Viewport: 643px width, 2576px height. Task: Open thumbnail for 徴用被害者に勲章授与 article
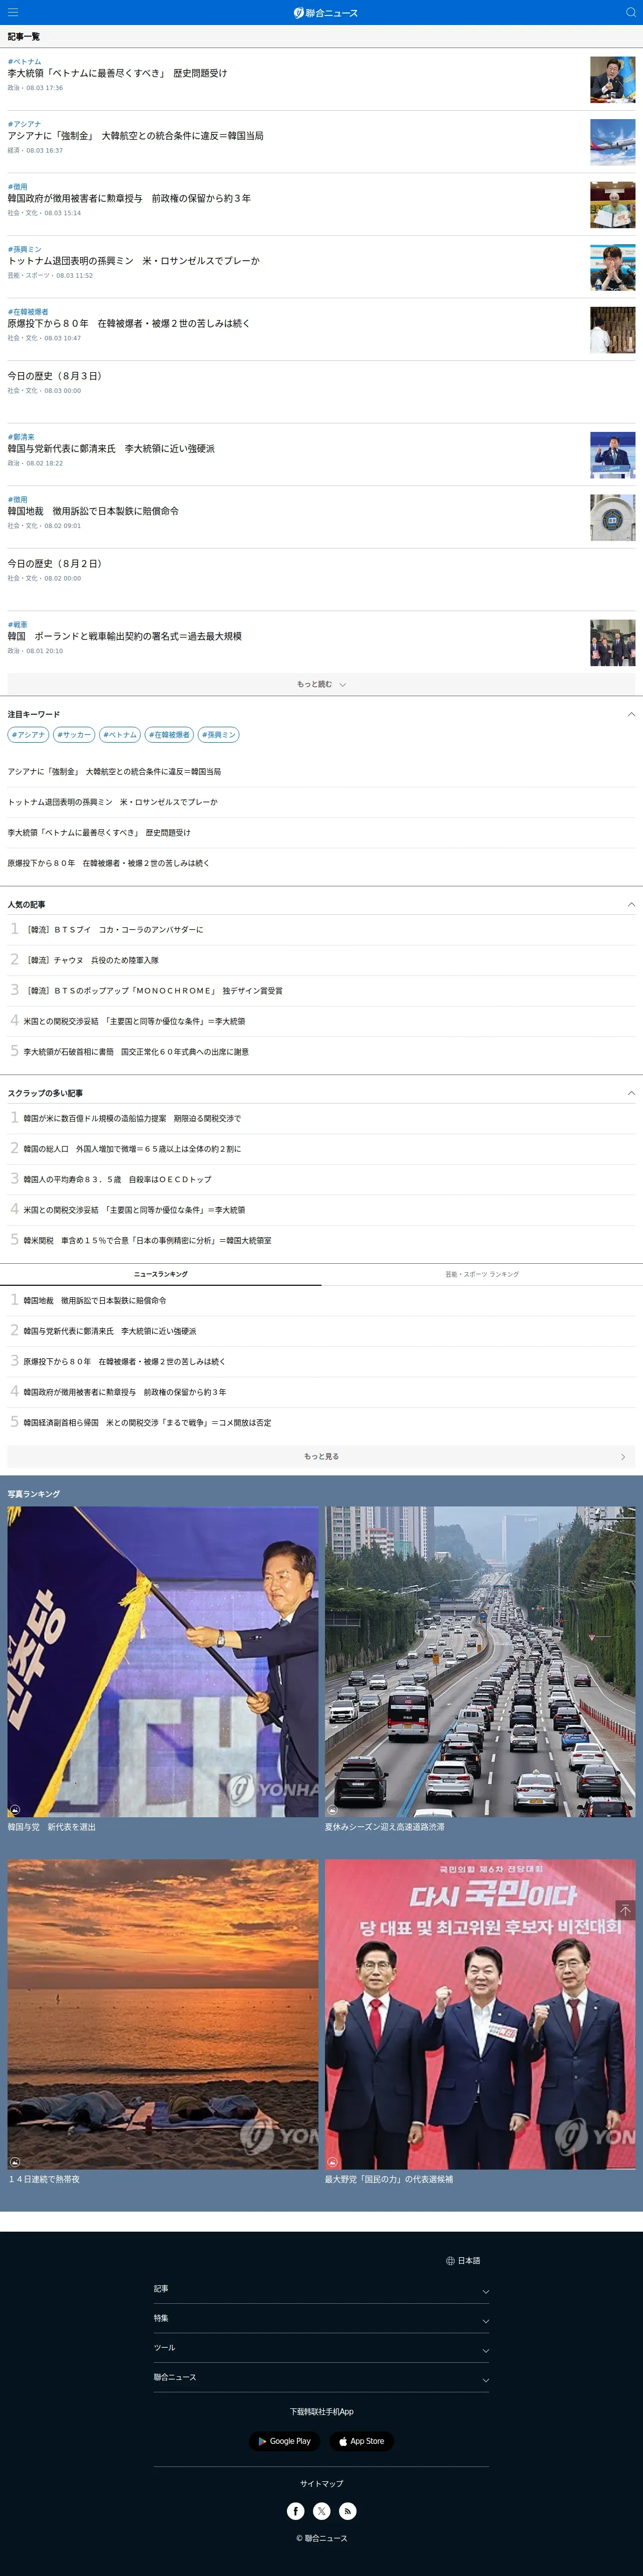[x=612, y=205]
